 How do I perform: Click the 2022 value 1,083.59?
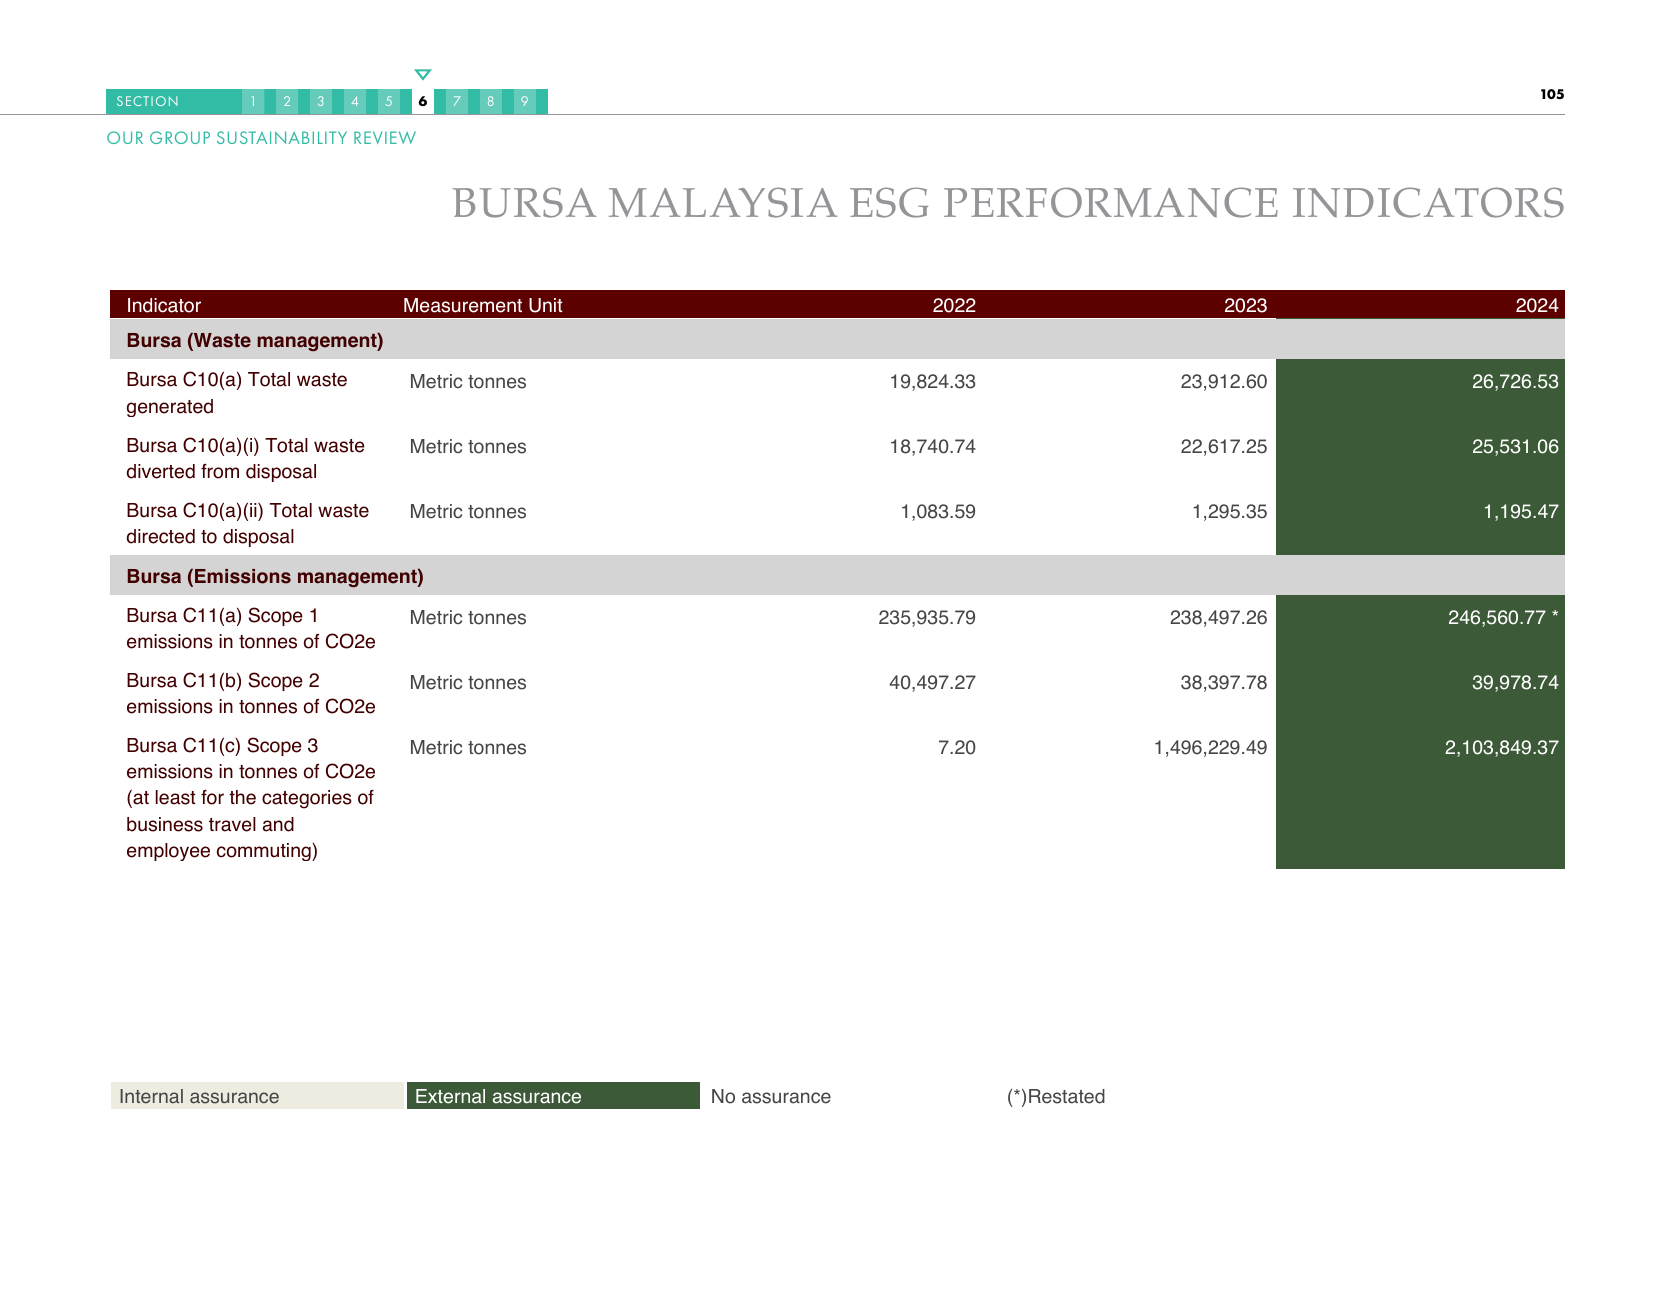coord(938,511)
